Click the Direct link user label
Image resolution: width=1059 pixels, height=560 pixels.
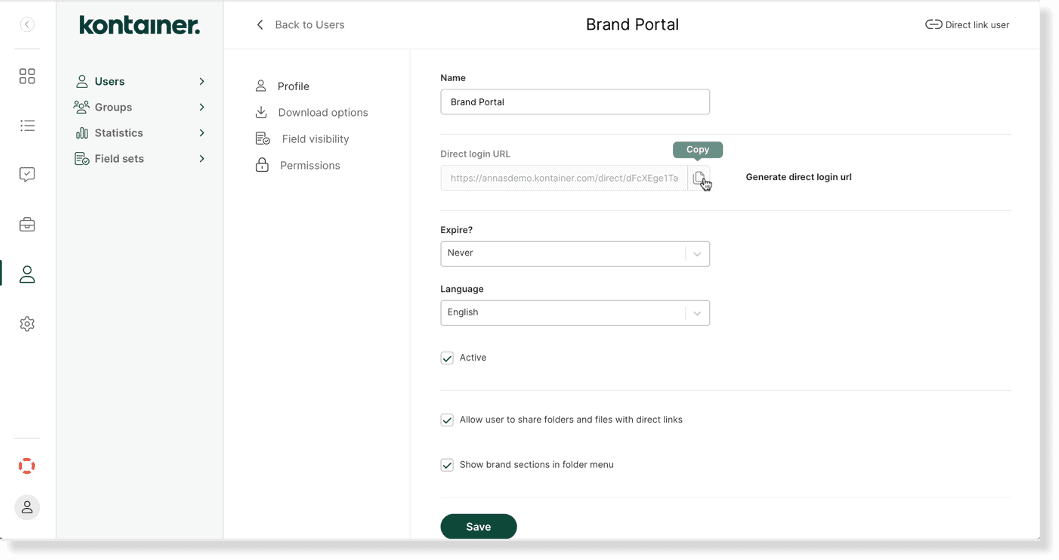click(977, 25)
